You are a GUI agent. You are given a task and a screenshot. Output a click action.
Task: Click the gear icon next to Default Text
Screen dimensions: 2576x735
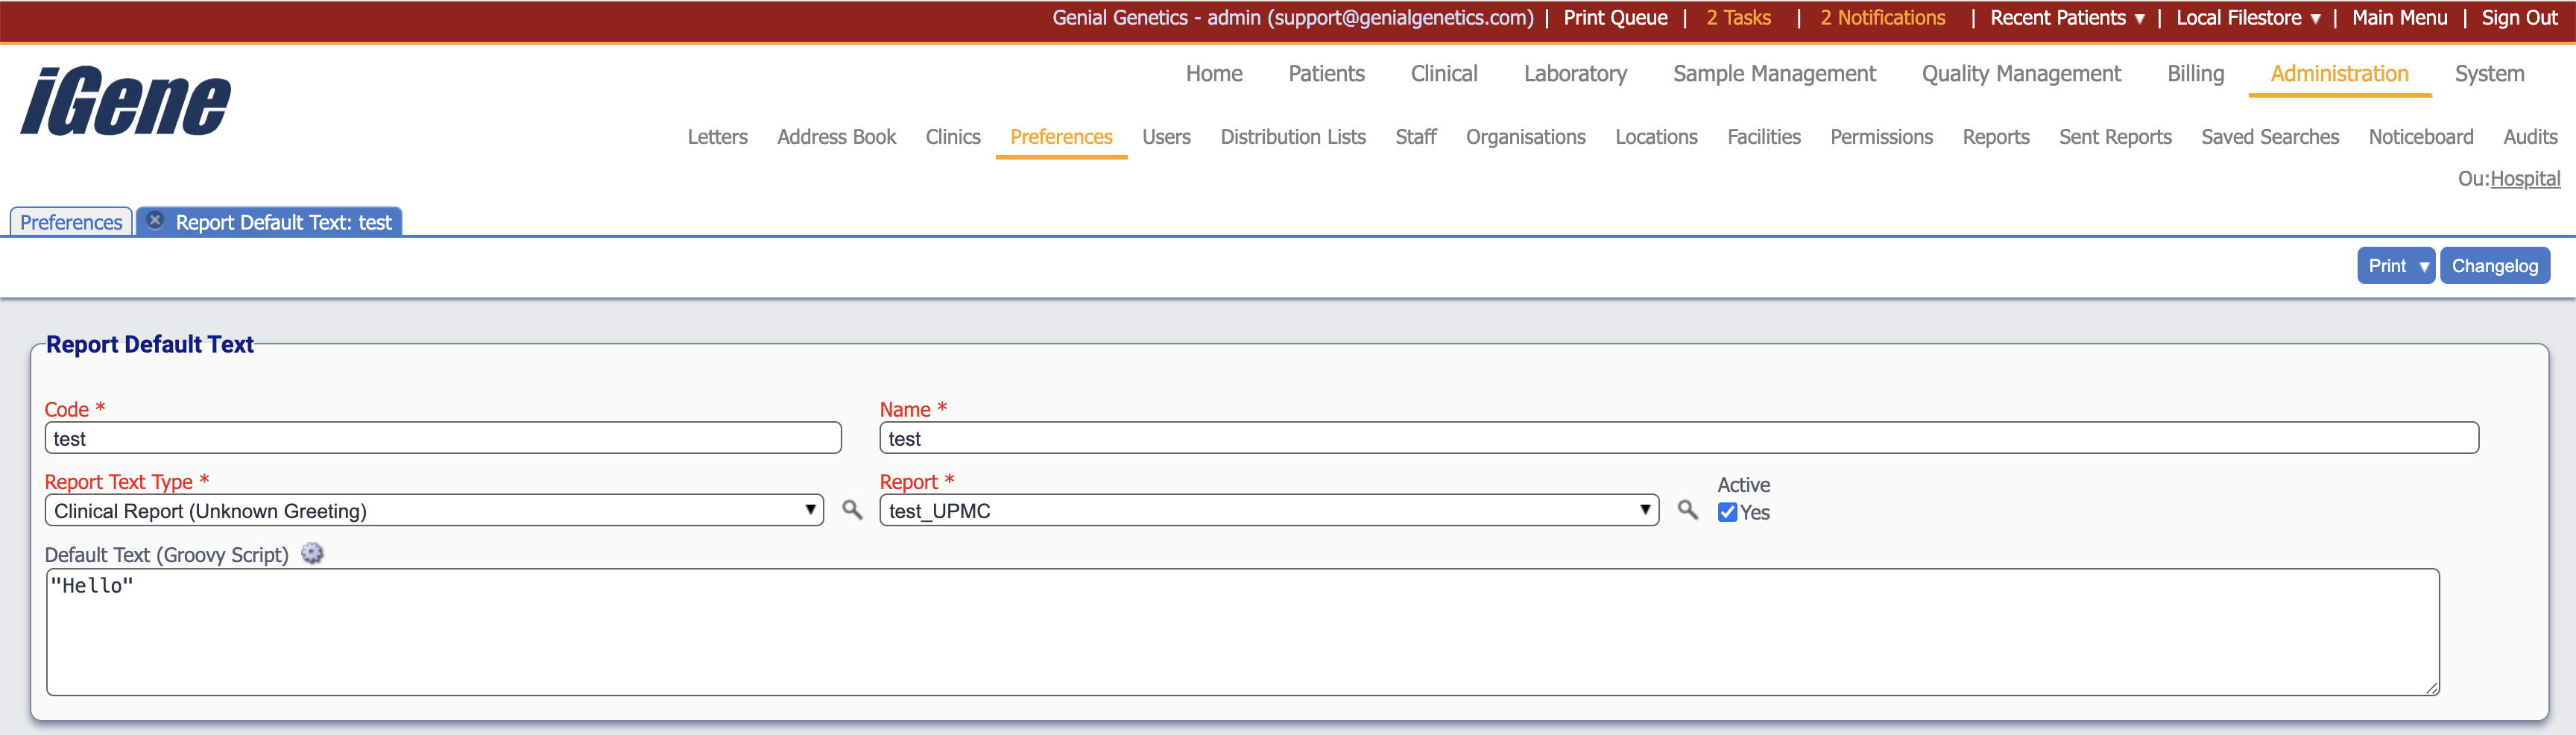(x=313, y=554)
